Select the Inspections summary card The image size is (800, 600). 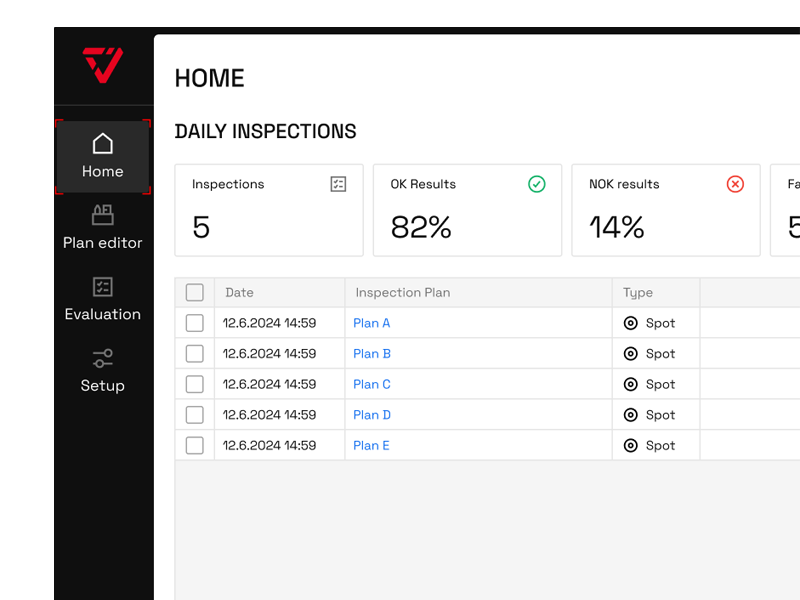tap(269, 210)
